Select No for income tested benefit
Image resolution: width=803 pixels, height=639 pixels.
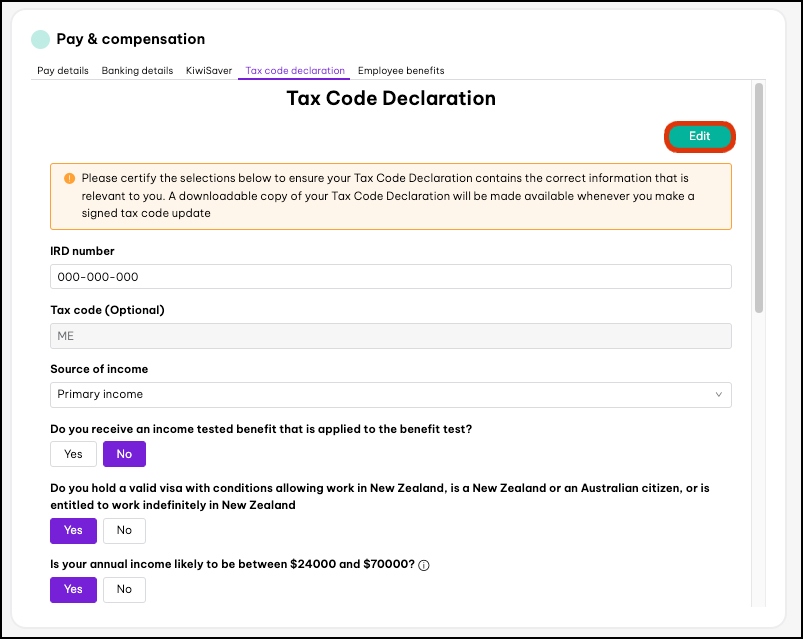(124, 454)
